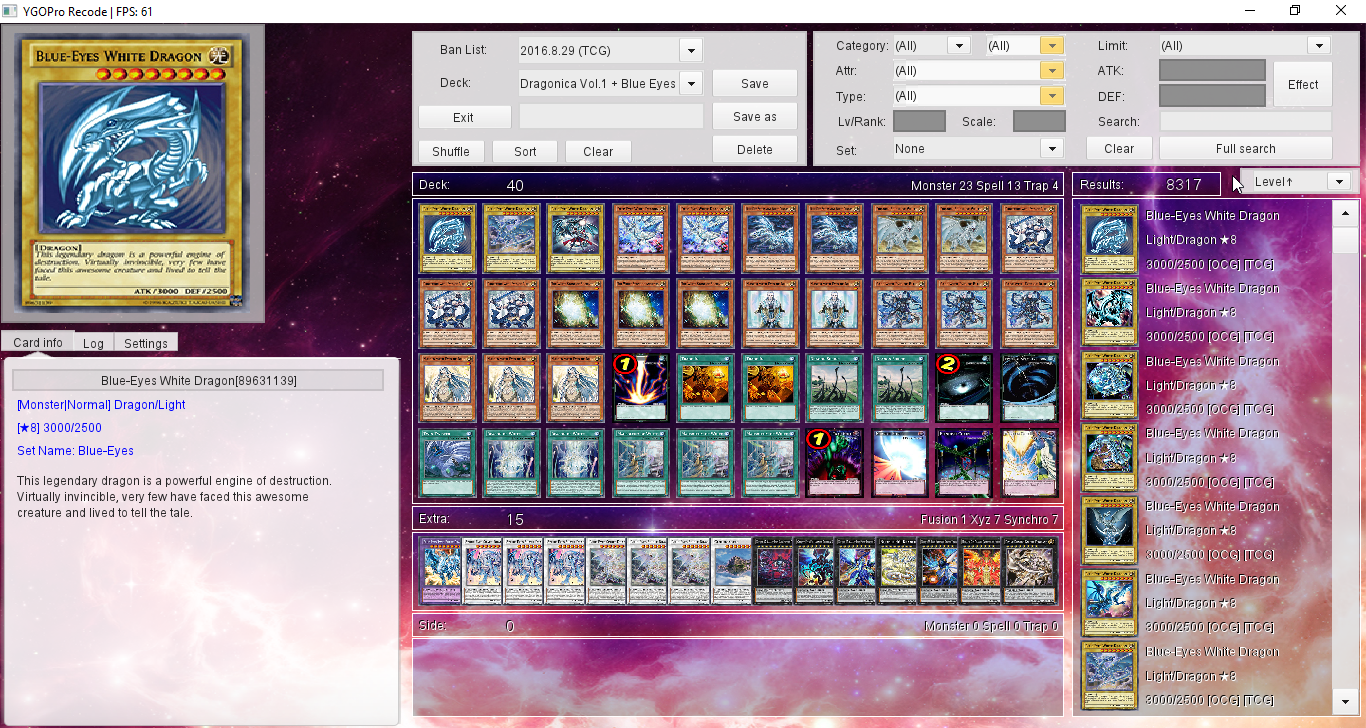Select the purple Fusion monster in Extra deck
Screen dimensions: 1366x728
(x=440, y=571)
